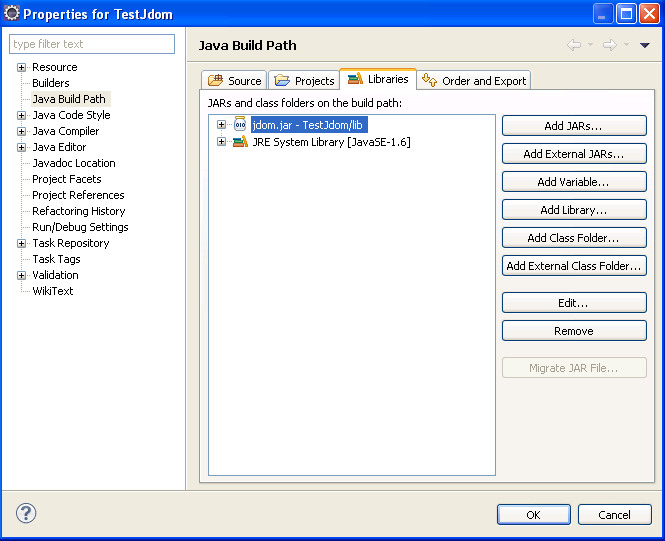Expand the Java Compiler node
The height and width of the screenshot is (541, 665).
pos(21,131)
